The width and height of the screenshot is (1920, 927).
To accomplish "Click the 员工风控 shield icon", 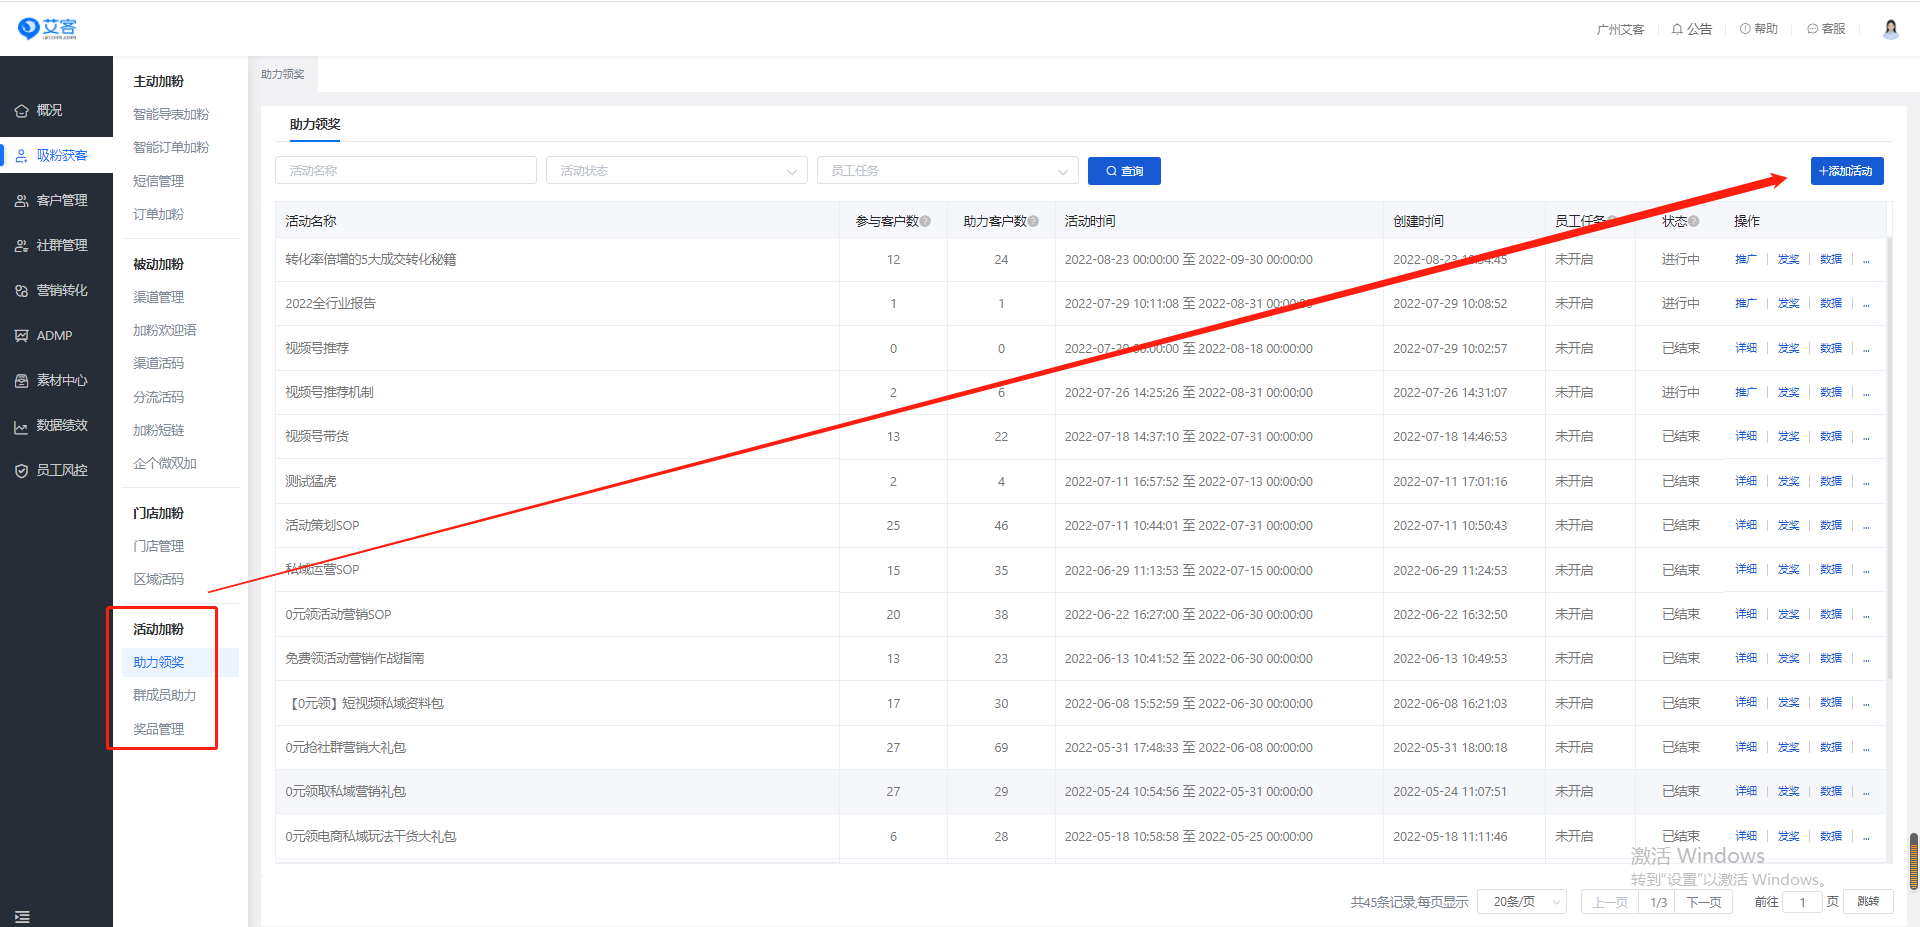I will coord(21,471).
